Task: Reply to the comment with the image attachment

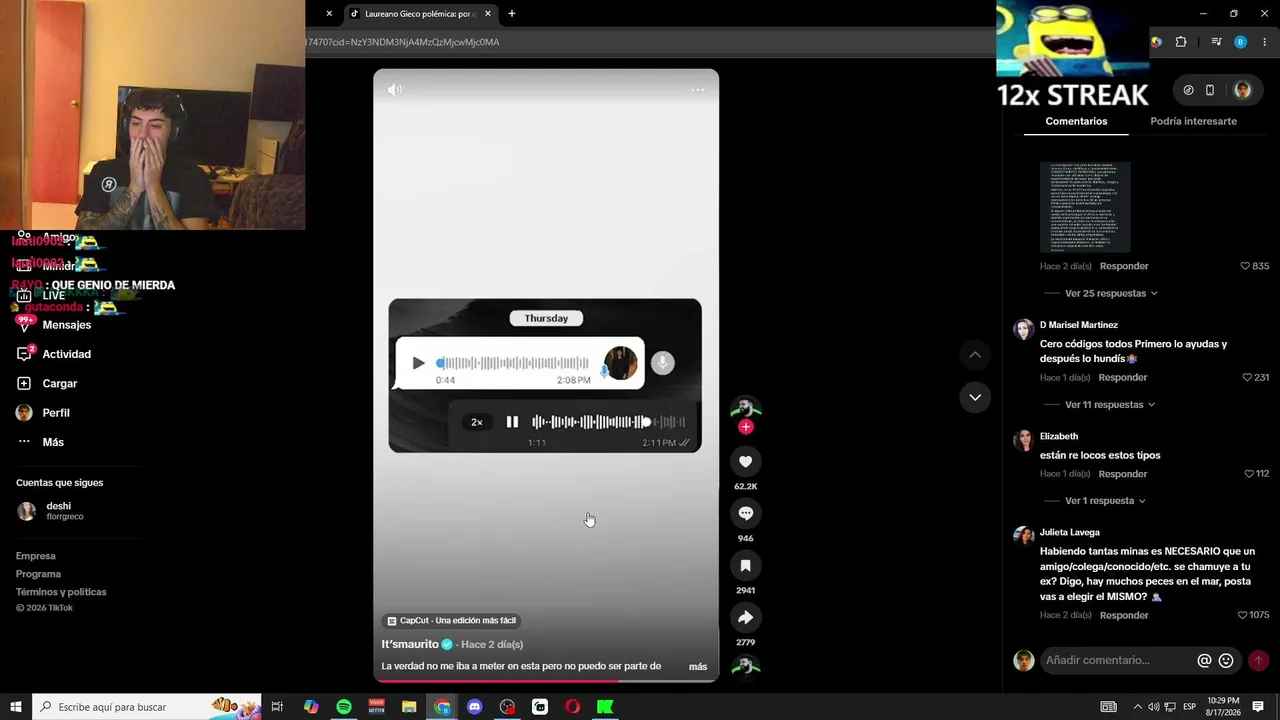Action: click(1124, 266)
